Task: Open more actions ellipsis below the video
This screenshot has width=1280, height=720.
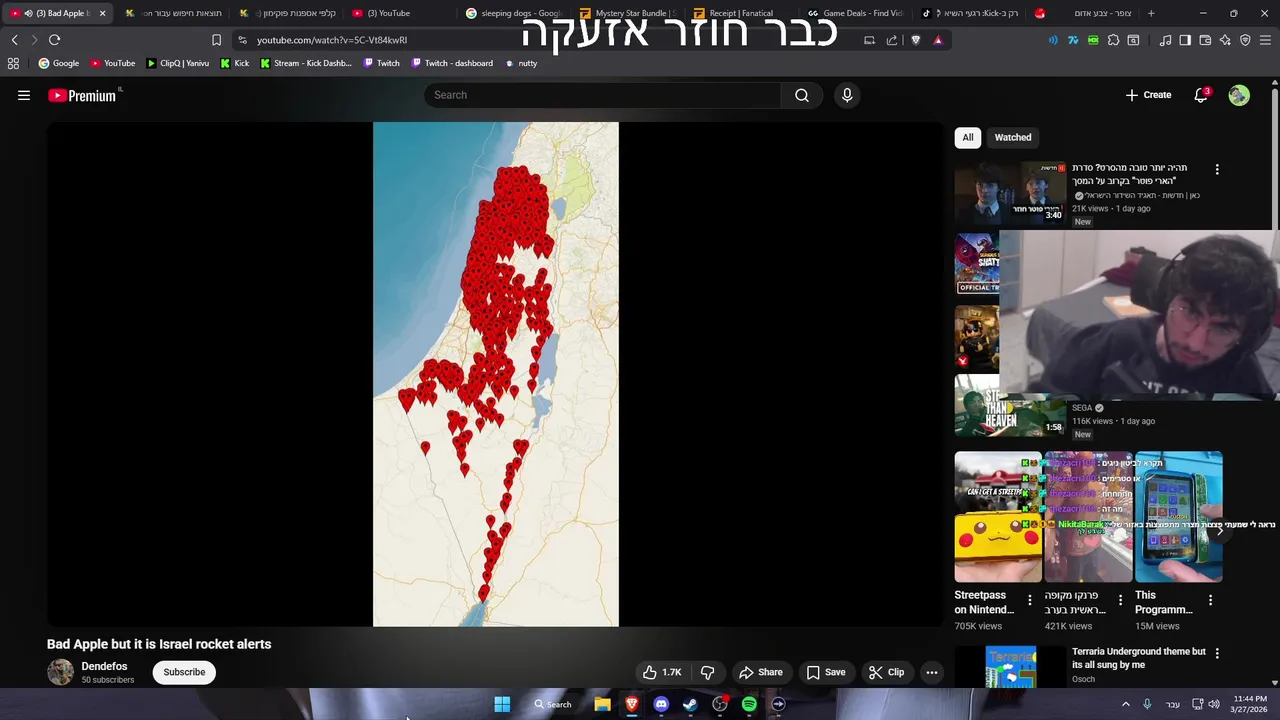Action: 932,672
